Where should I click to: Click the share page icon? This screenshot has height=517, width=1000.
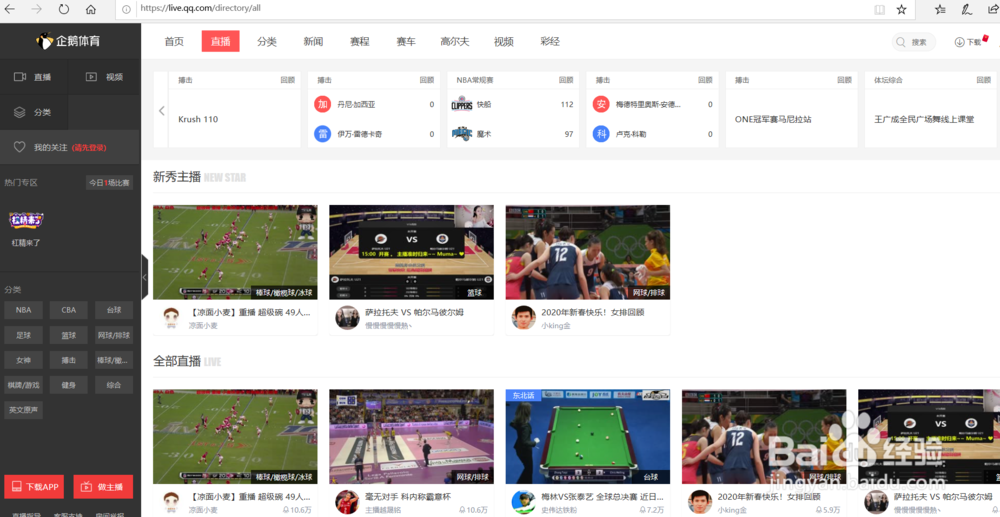[x=993, y=10]
